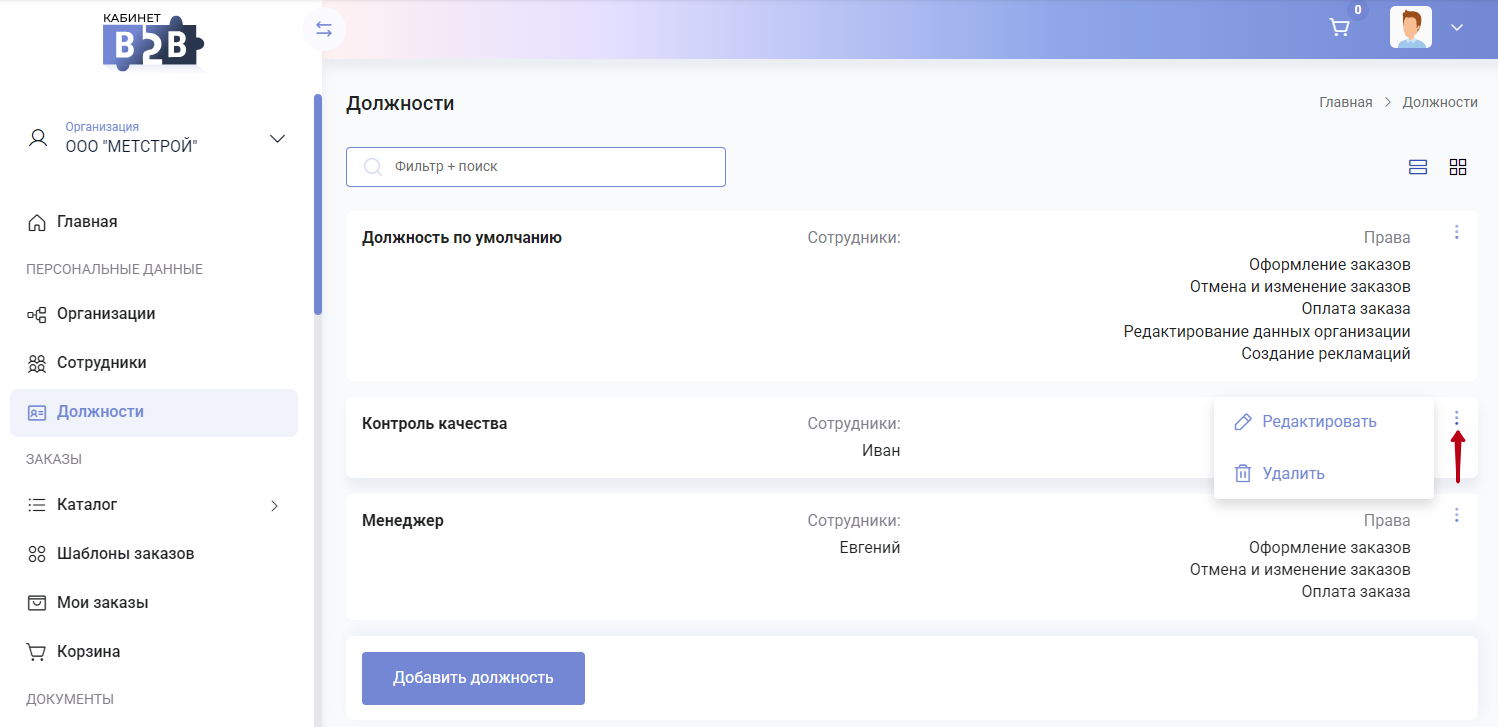Click the user avatar picture

pos(1411,27)
